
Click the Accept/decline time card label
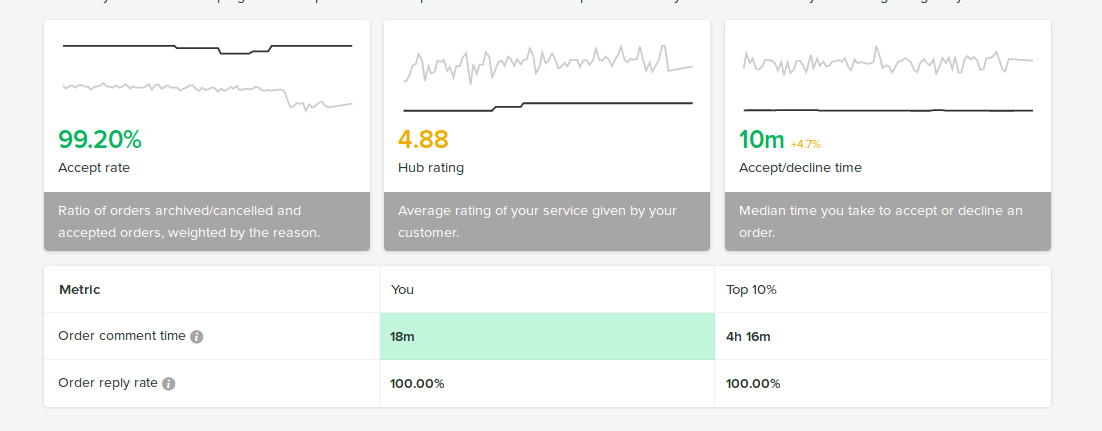click(800, 168)
